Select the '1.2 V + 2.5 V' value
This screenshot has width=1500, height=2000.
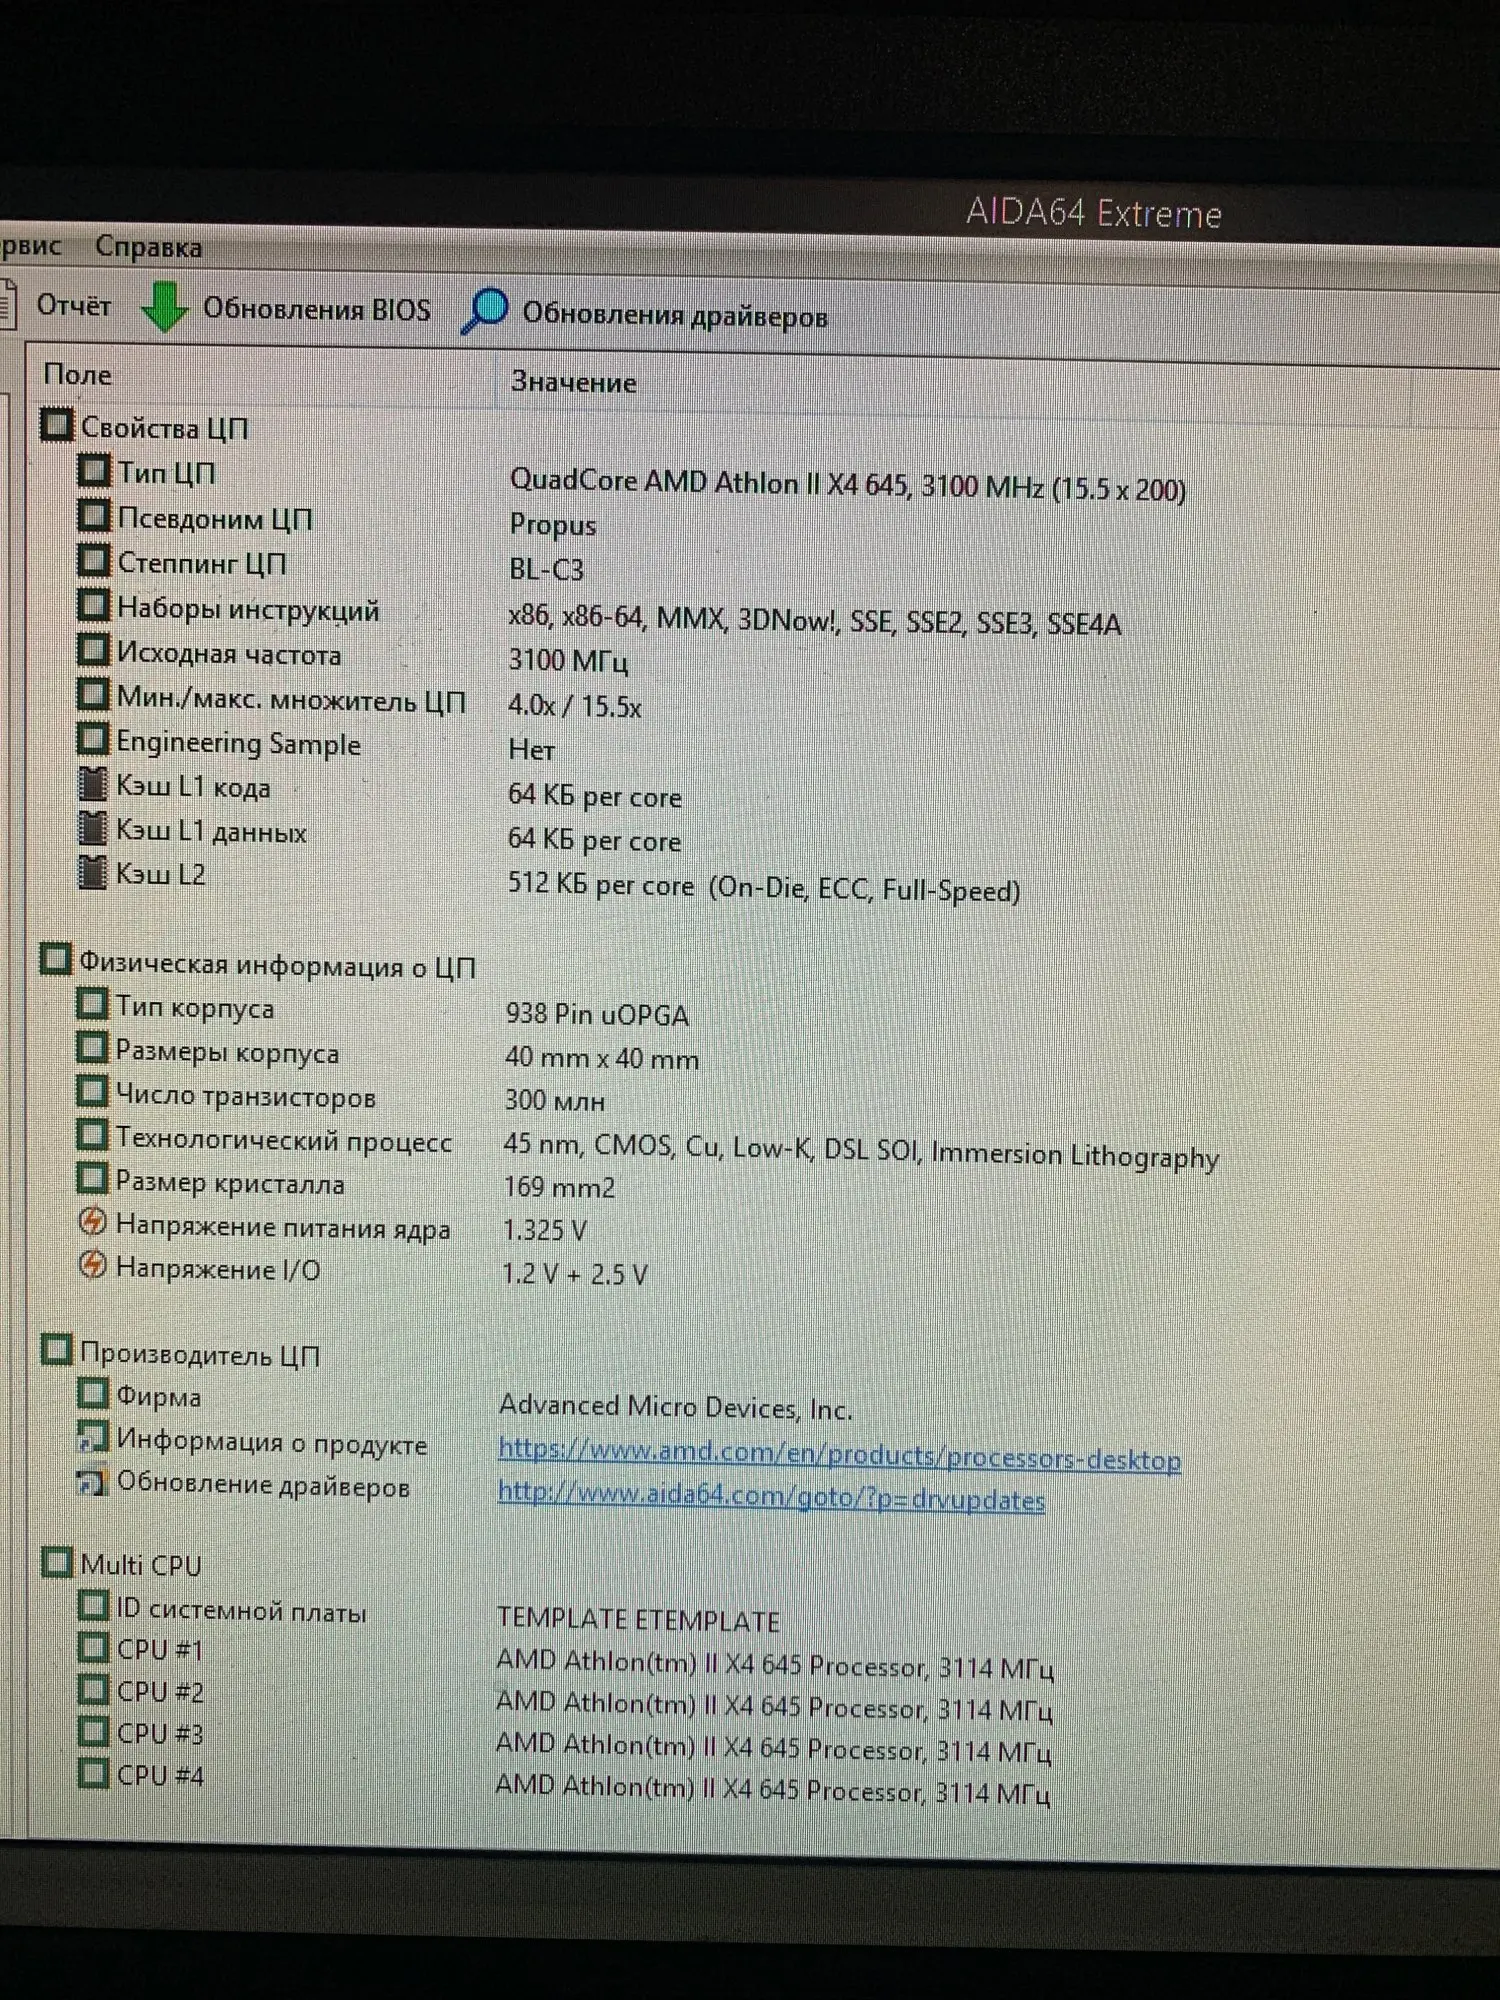tap(575, 1273)
